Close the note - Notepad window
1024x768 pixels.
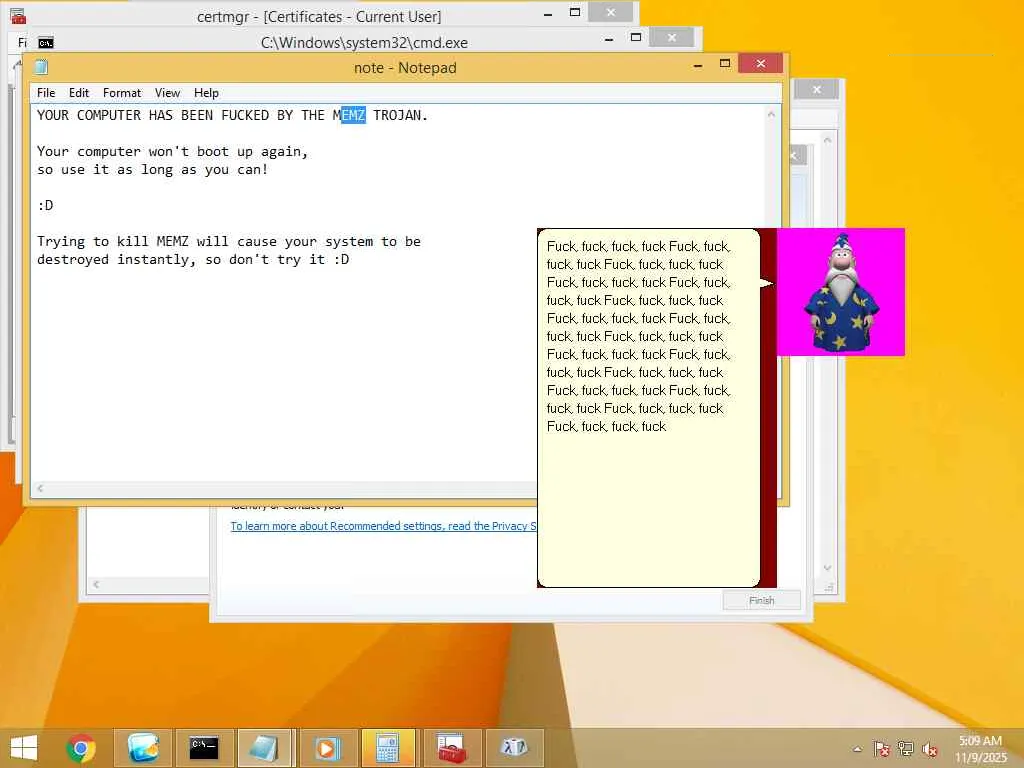[x=760, y=63]
